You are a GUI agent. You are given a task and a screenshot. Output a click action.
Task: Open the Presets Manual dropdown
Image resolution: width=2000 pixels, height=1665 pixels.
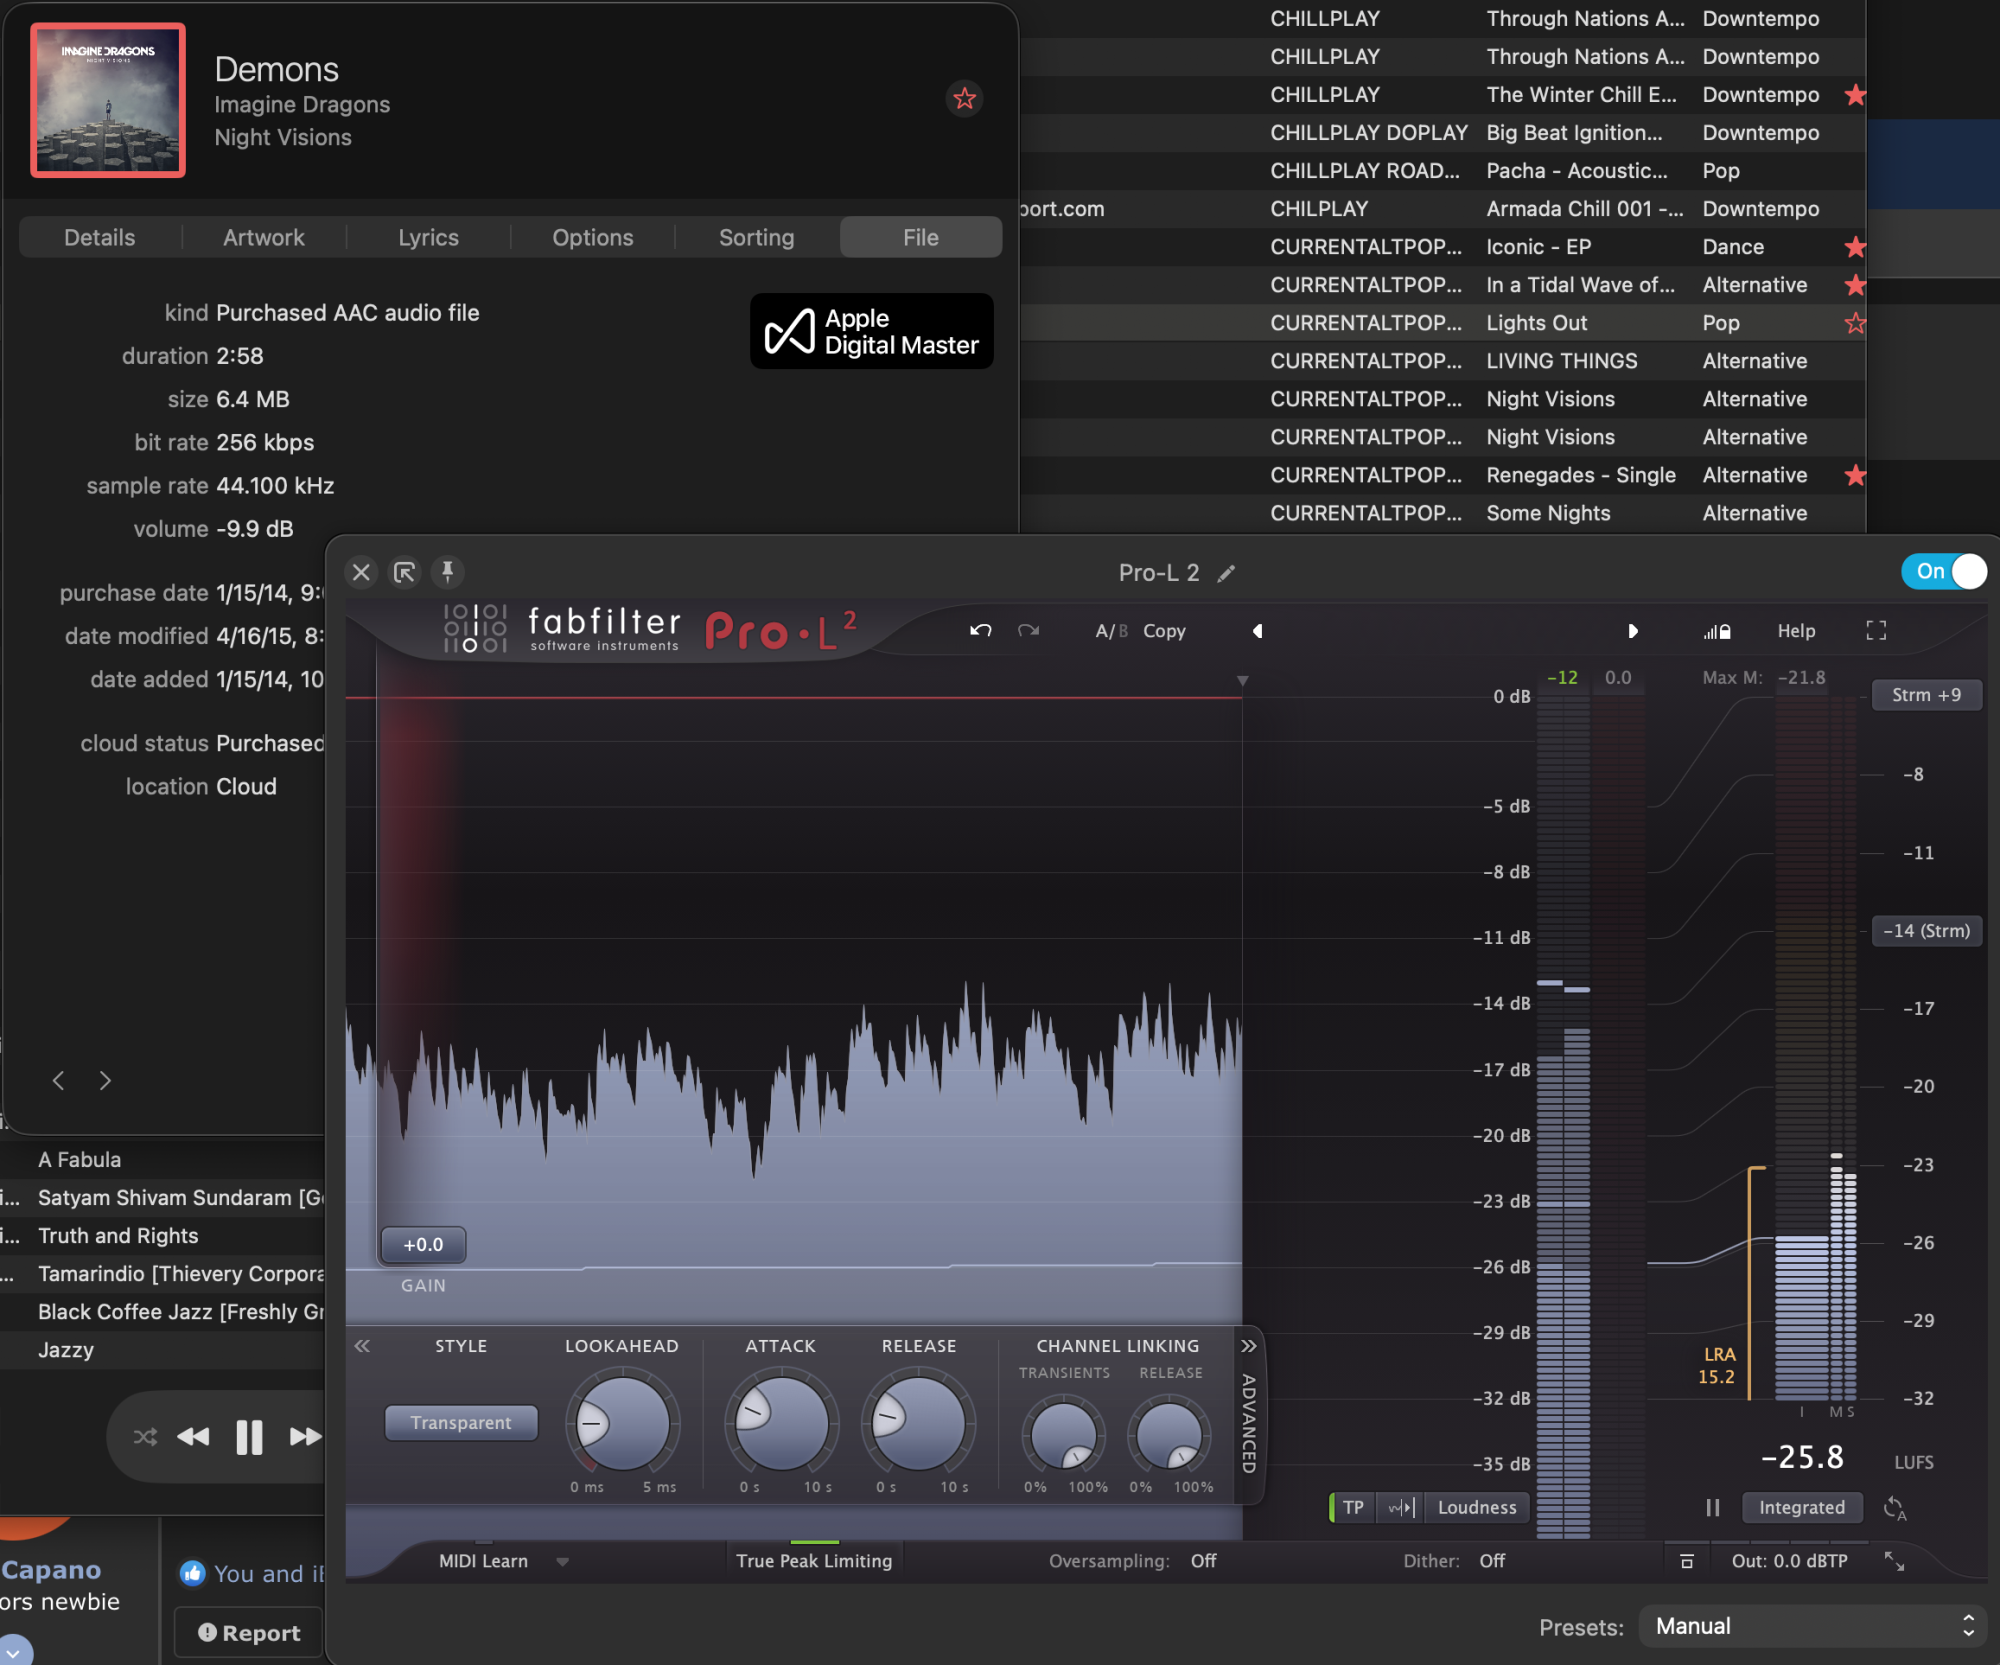point(1812,1626)
